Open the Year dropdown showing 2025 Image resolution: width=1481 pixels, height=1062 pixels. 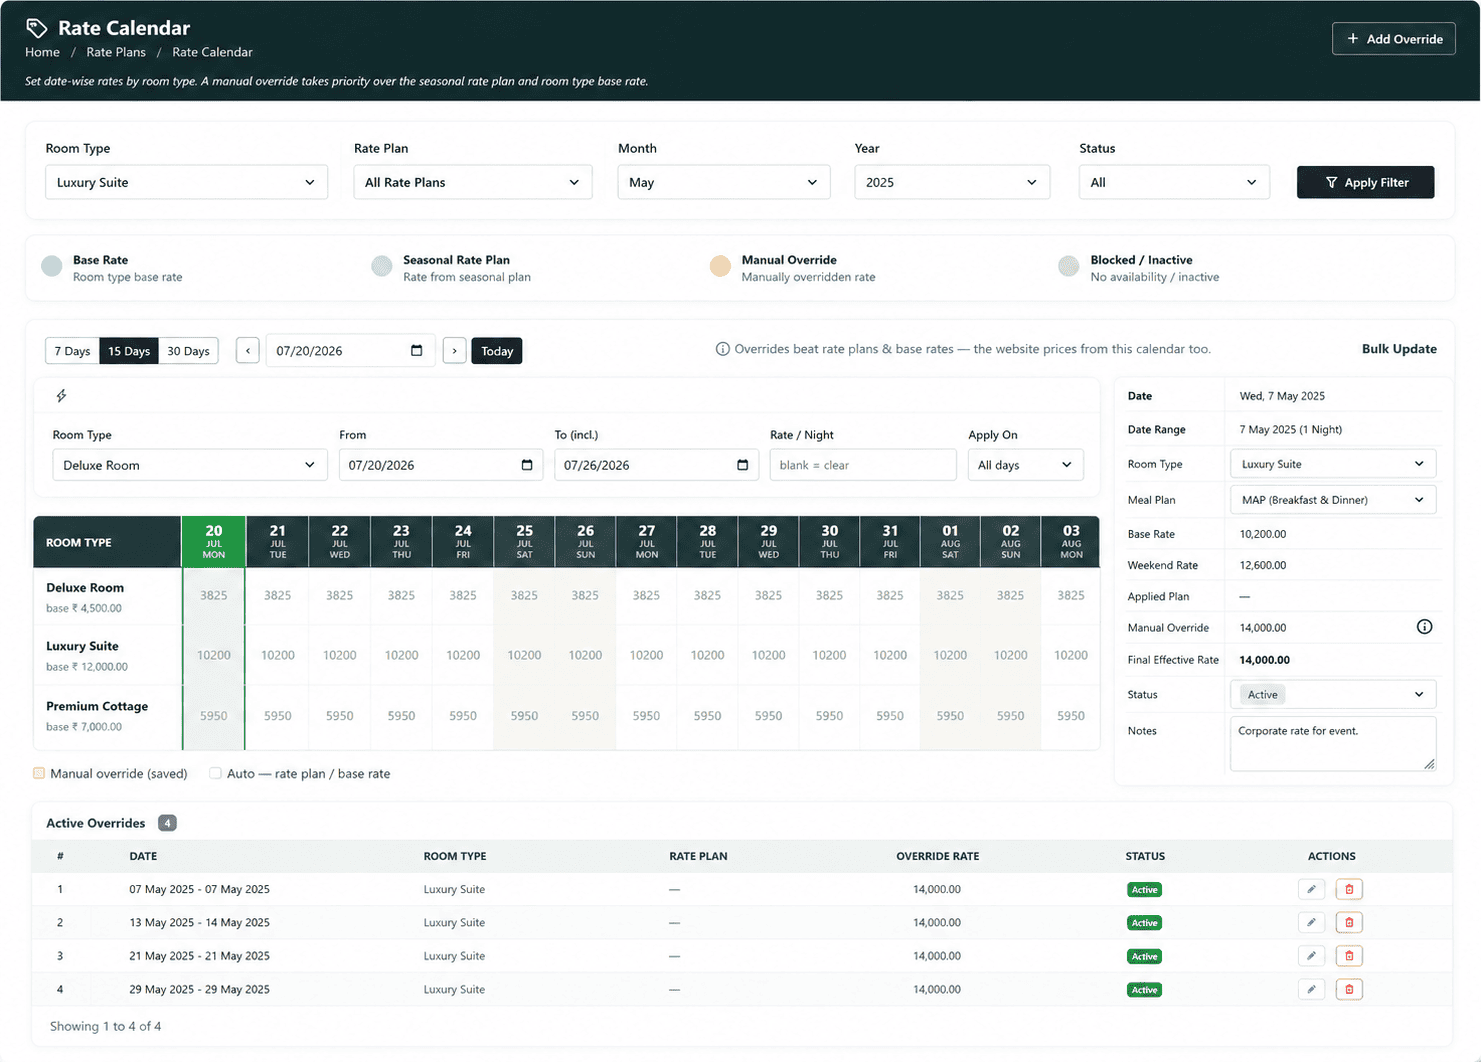click(x=952, y=182)
